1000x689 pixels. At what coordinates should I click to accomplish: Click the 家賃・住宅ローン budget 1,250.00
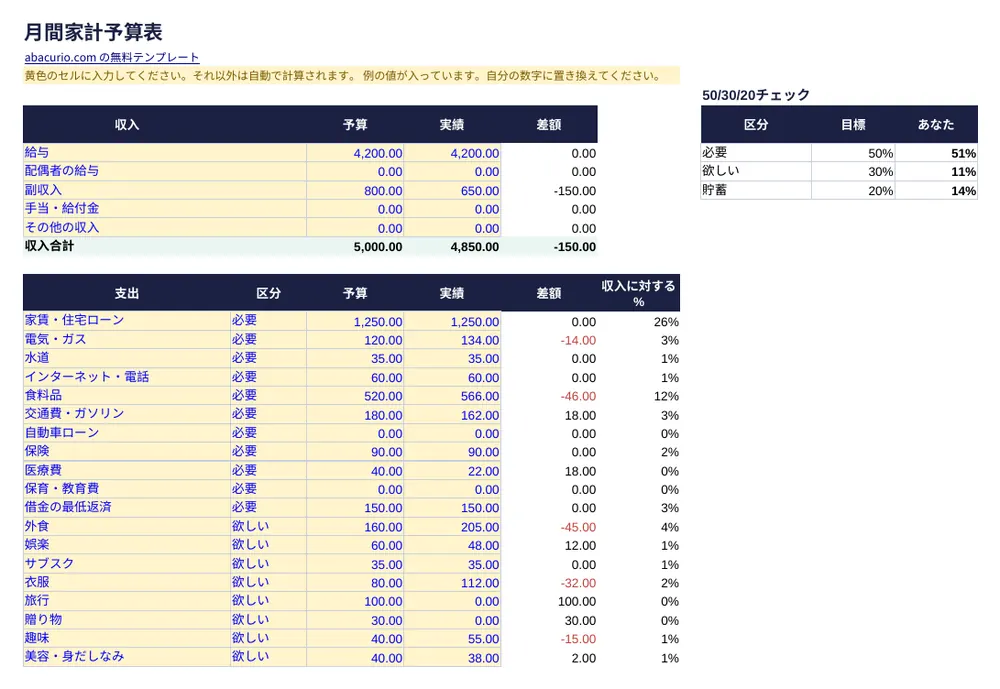tap(355, 322)
